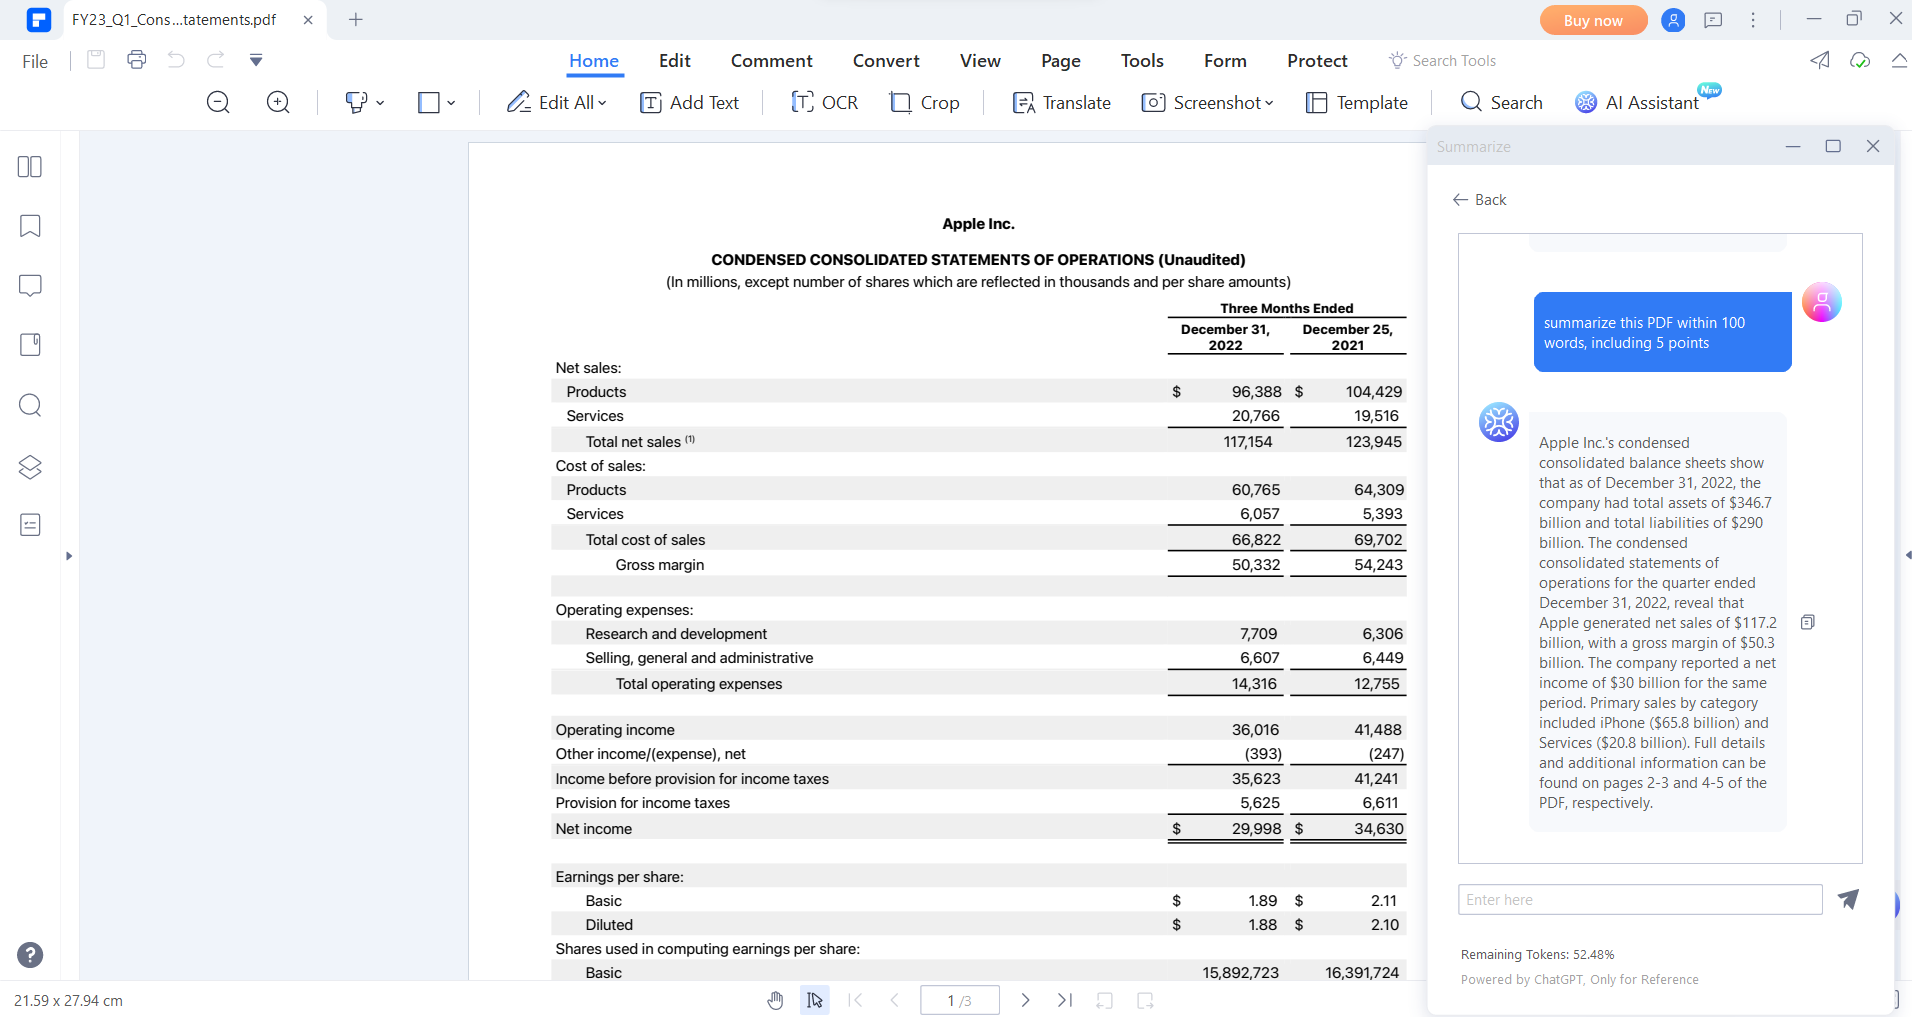Go Back in the Summarize panel
The image size is (1912, 1017).
tap(1479, 200)
